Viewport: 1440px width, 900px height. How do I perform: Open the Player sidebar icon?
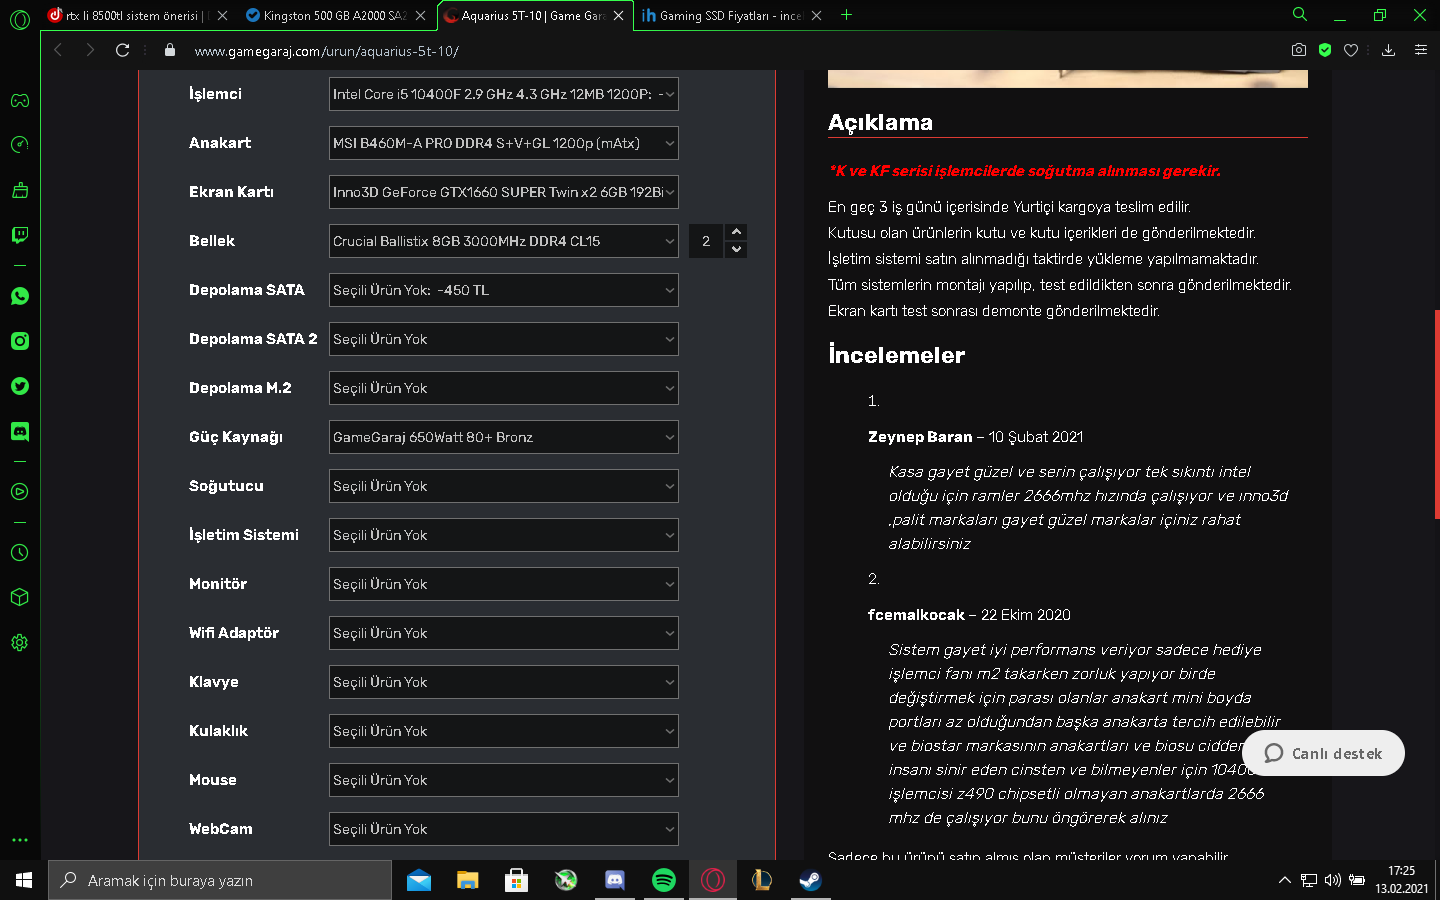tap(20, 492)
